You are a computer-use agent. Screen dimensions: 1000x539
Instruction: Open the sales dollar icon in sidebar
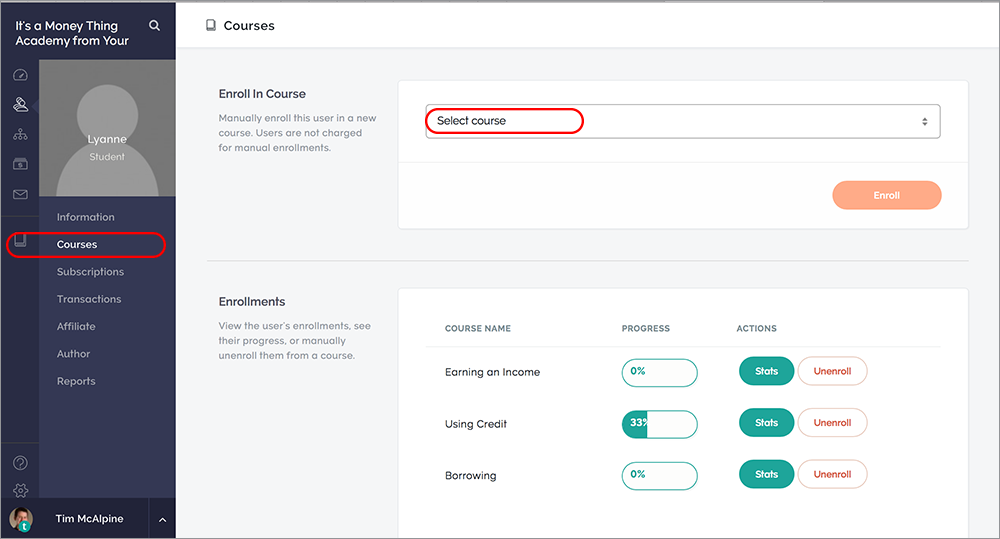20,165
